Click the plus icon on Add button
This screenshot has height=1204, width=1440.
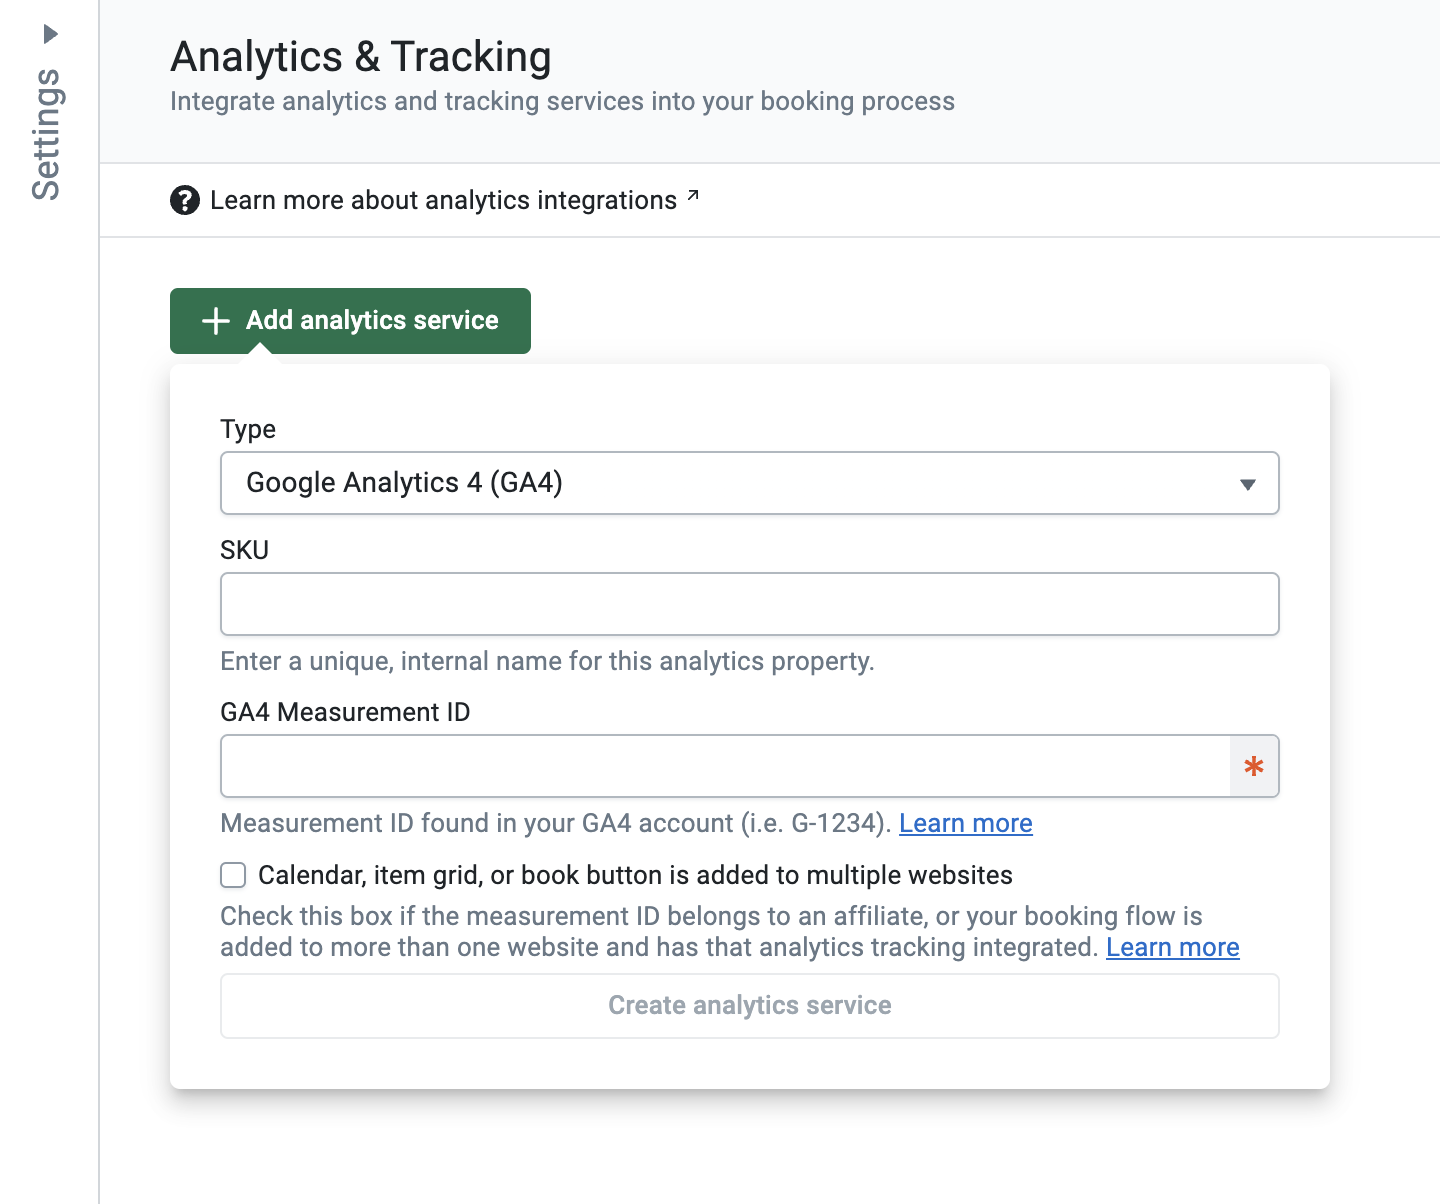(216, 321)
